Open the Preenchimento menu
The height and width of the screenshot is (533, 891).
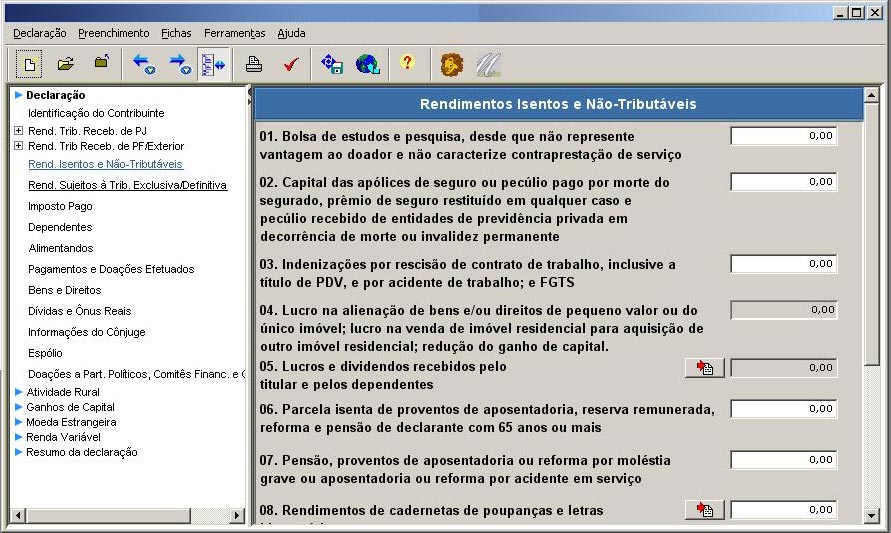114,33
